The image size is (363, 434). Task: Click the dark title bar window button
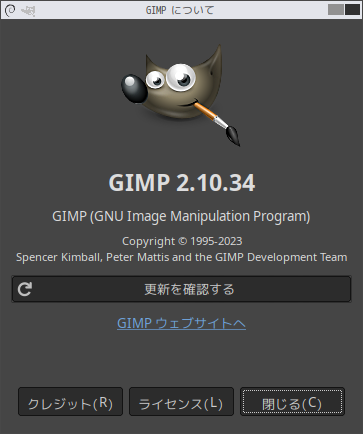coord(352,10)
